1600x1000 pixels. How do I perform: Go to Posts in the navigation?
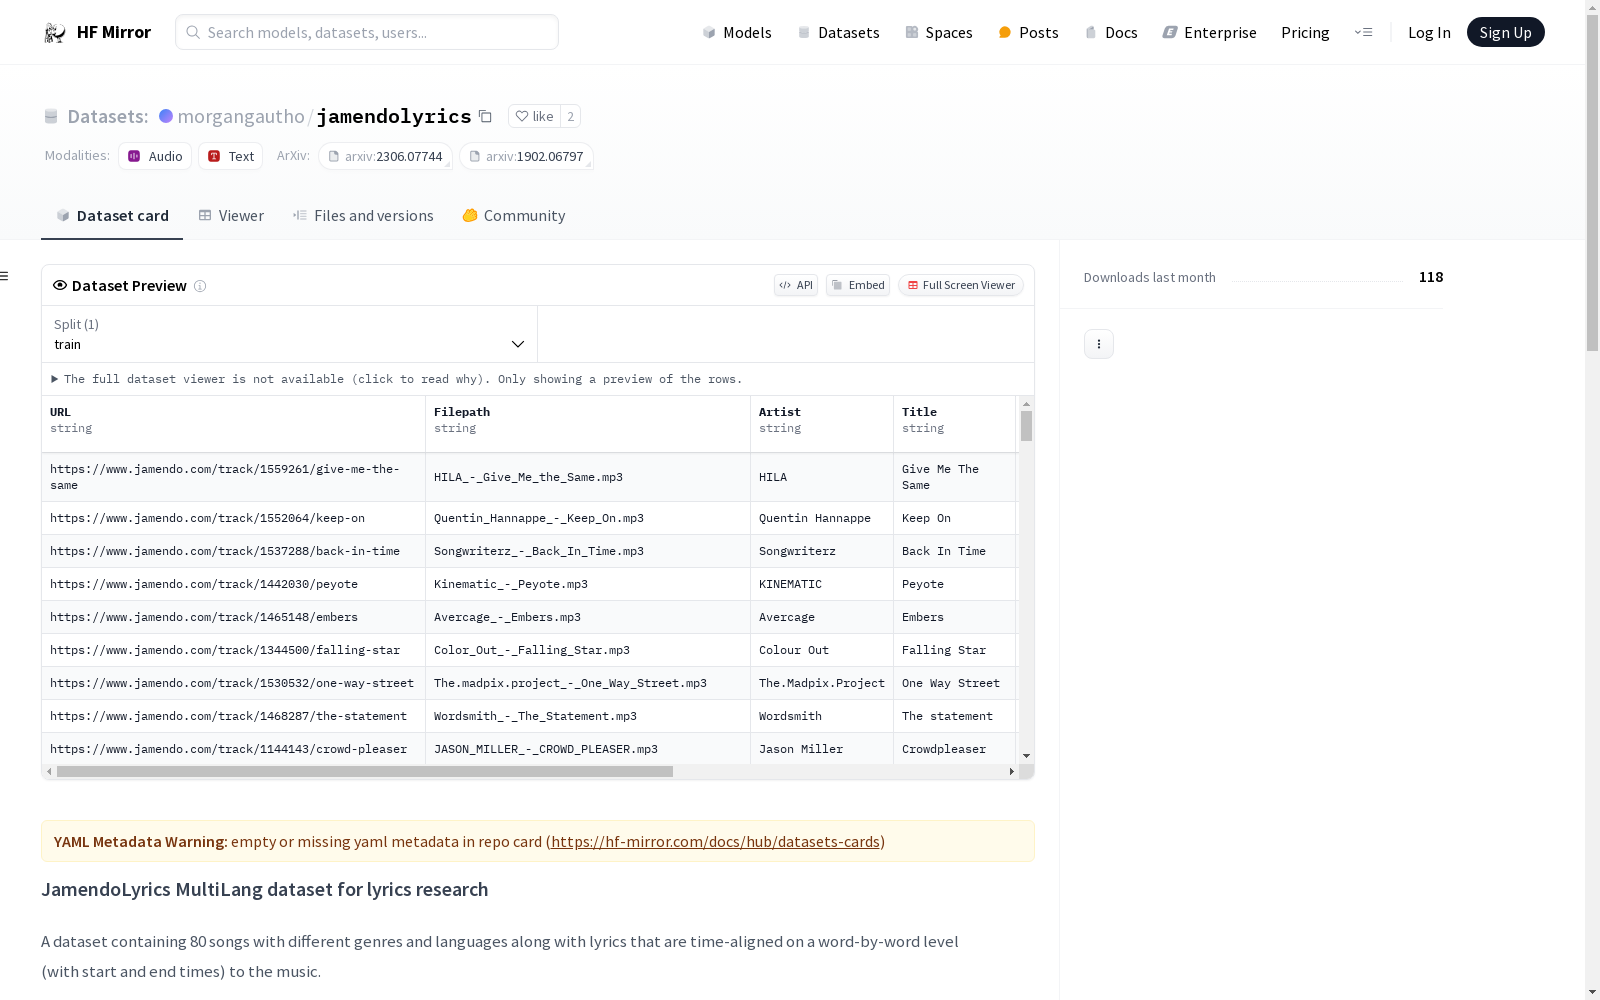1028,33
